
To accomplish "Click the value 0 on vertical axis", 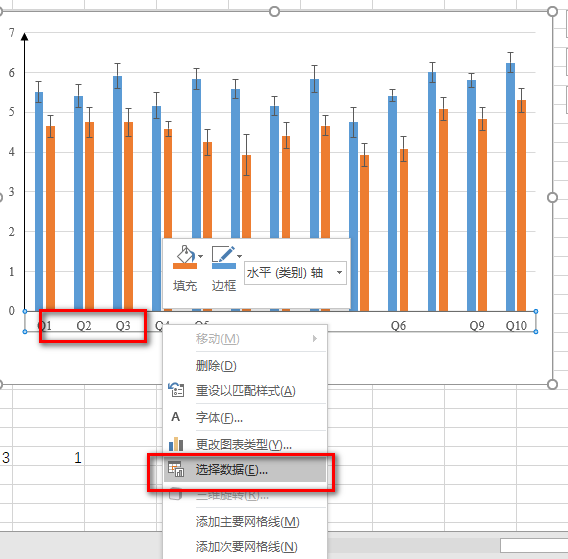I will [12, 310].
